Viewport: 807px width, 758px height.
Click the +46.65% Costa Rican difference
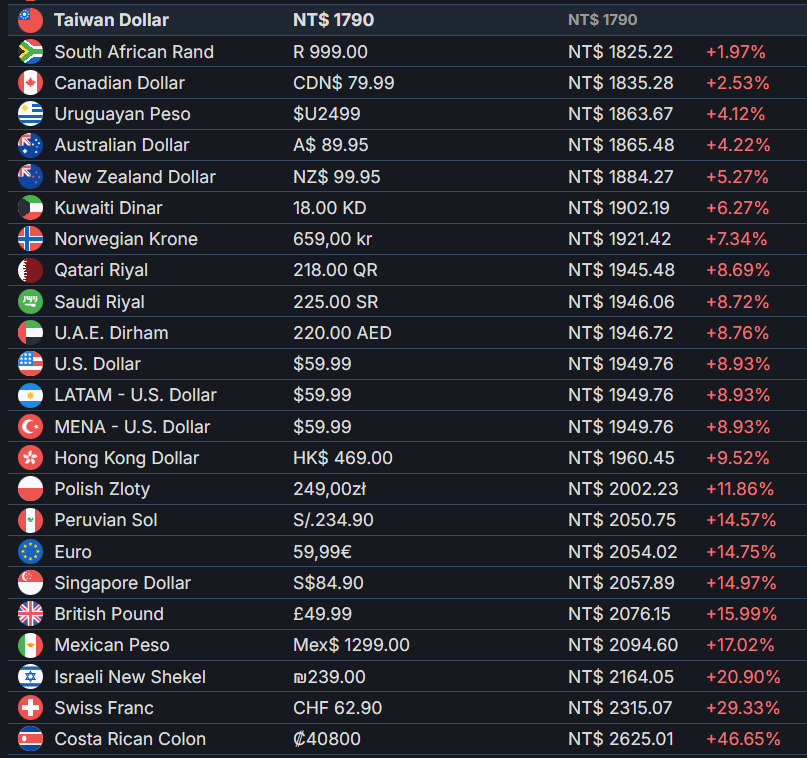coord(743,739)
